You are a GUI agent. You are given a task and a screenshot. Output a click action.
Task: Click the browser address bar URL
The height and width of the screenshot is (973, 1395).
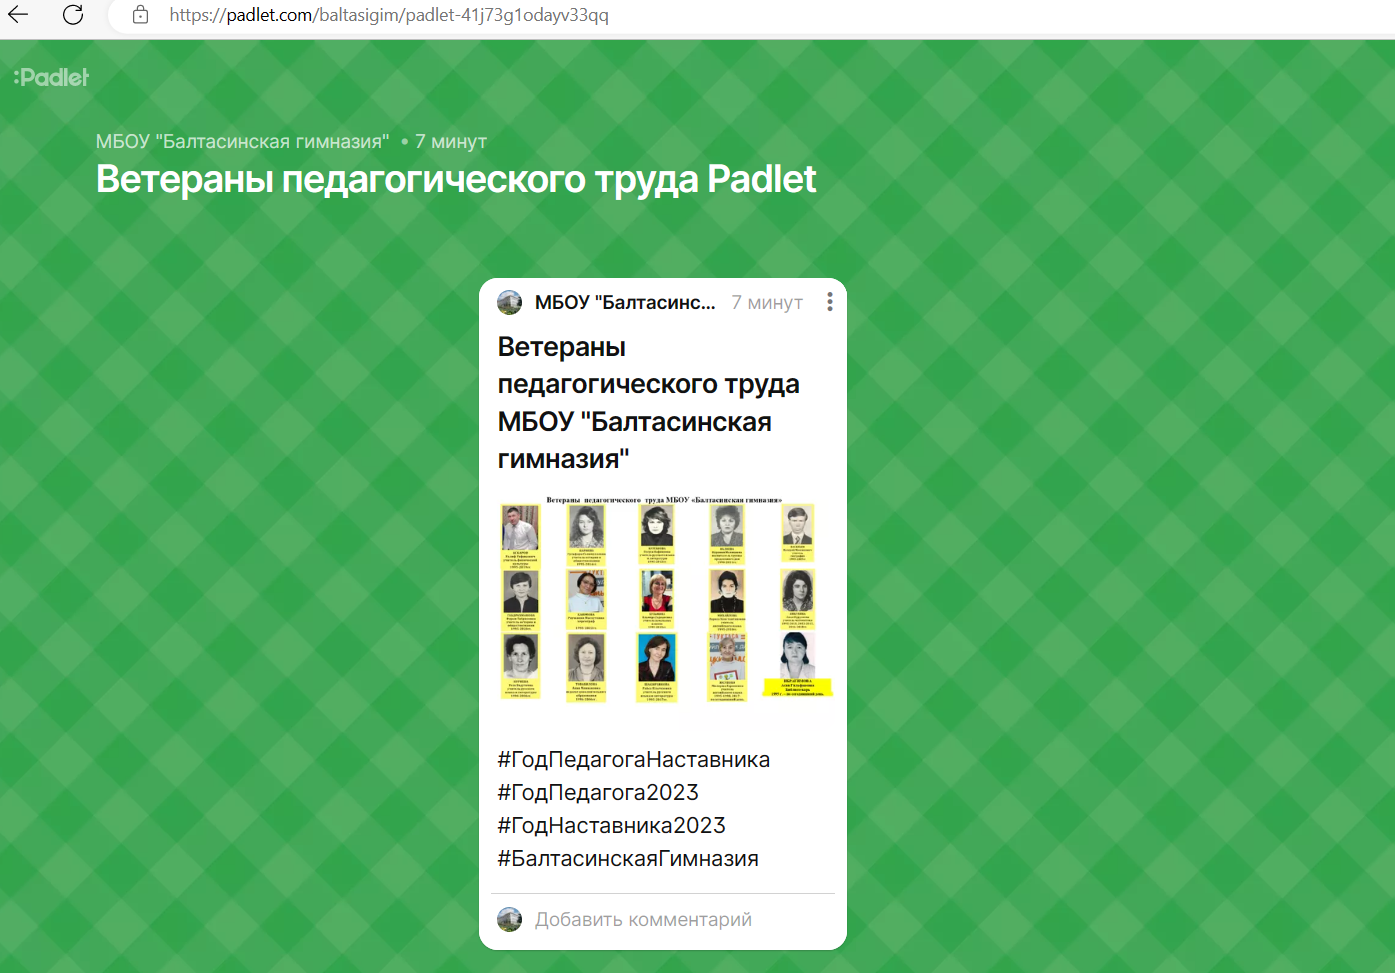389,15
